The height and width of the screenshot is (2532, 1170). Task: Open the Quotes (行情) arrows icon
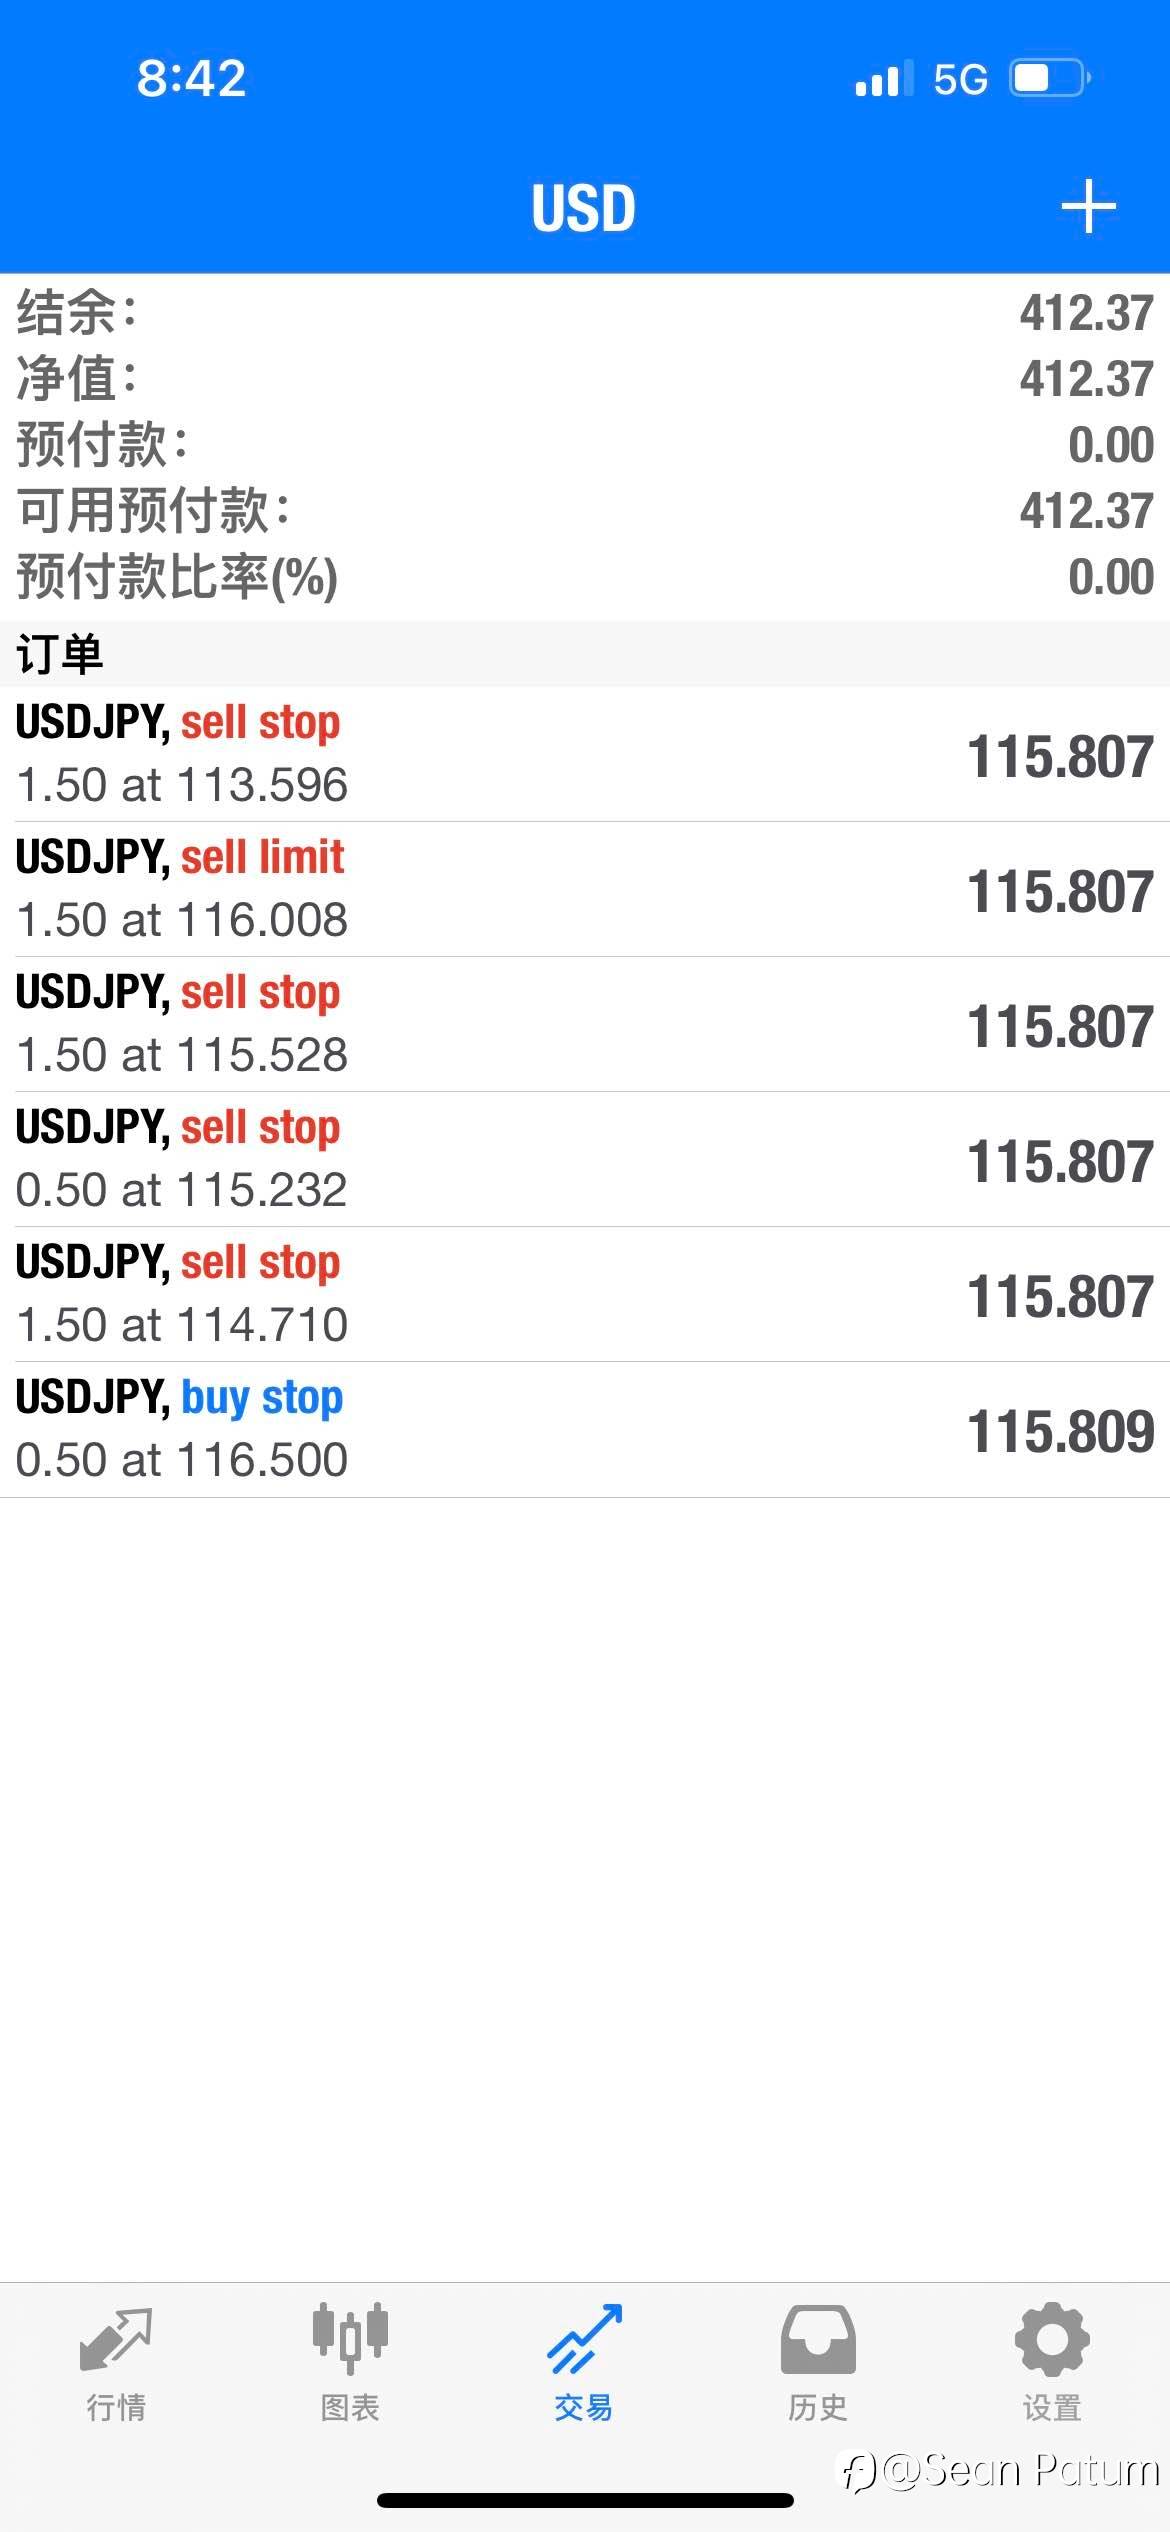click(x=116, y=2340)
